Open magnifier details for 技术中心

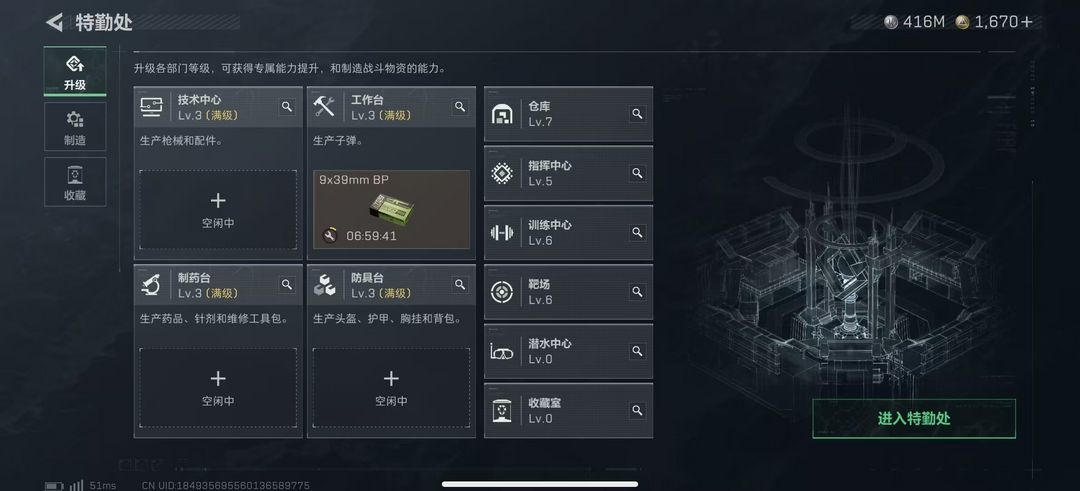[287, 107]
